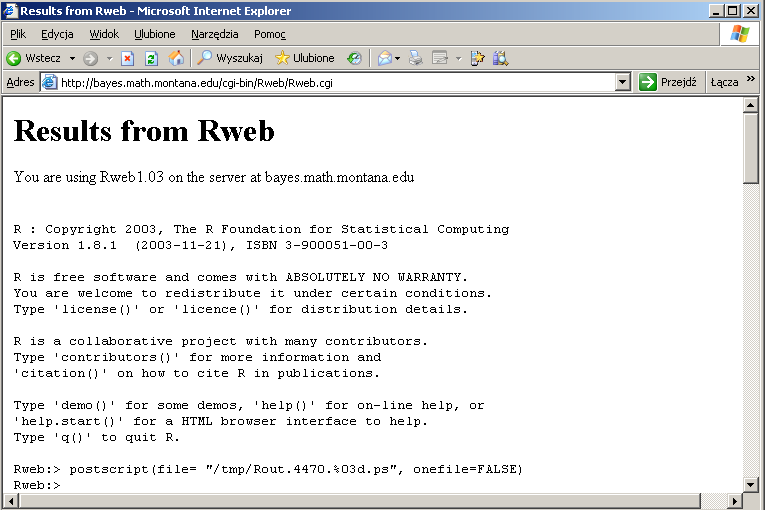
Task: Click the 'Version 1.8.1' text line
Action: 201,245
